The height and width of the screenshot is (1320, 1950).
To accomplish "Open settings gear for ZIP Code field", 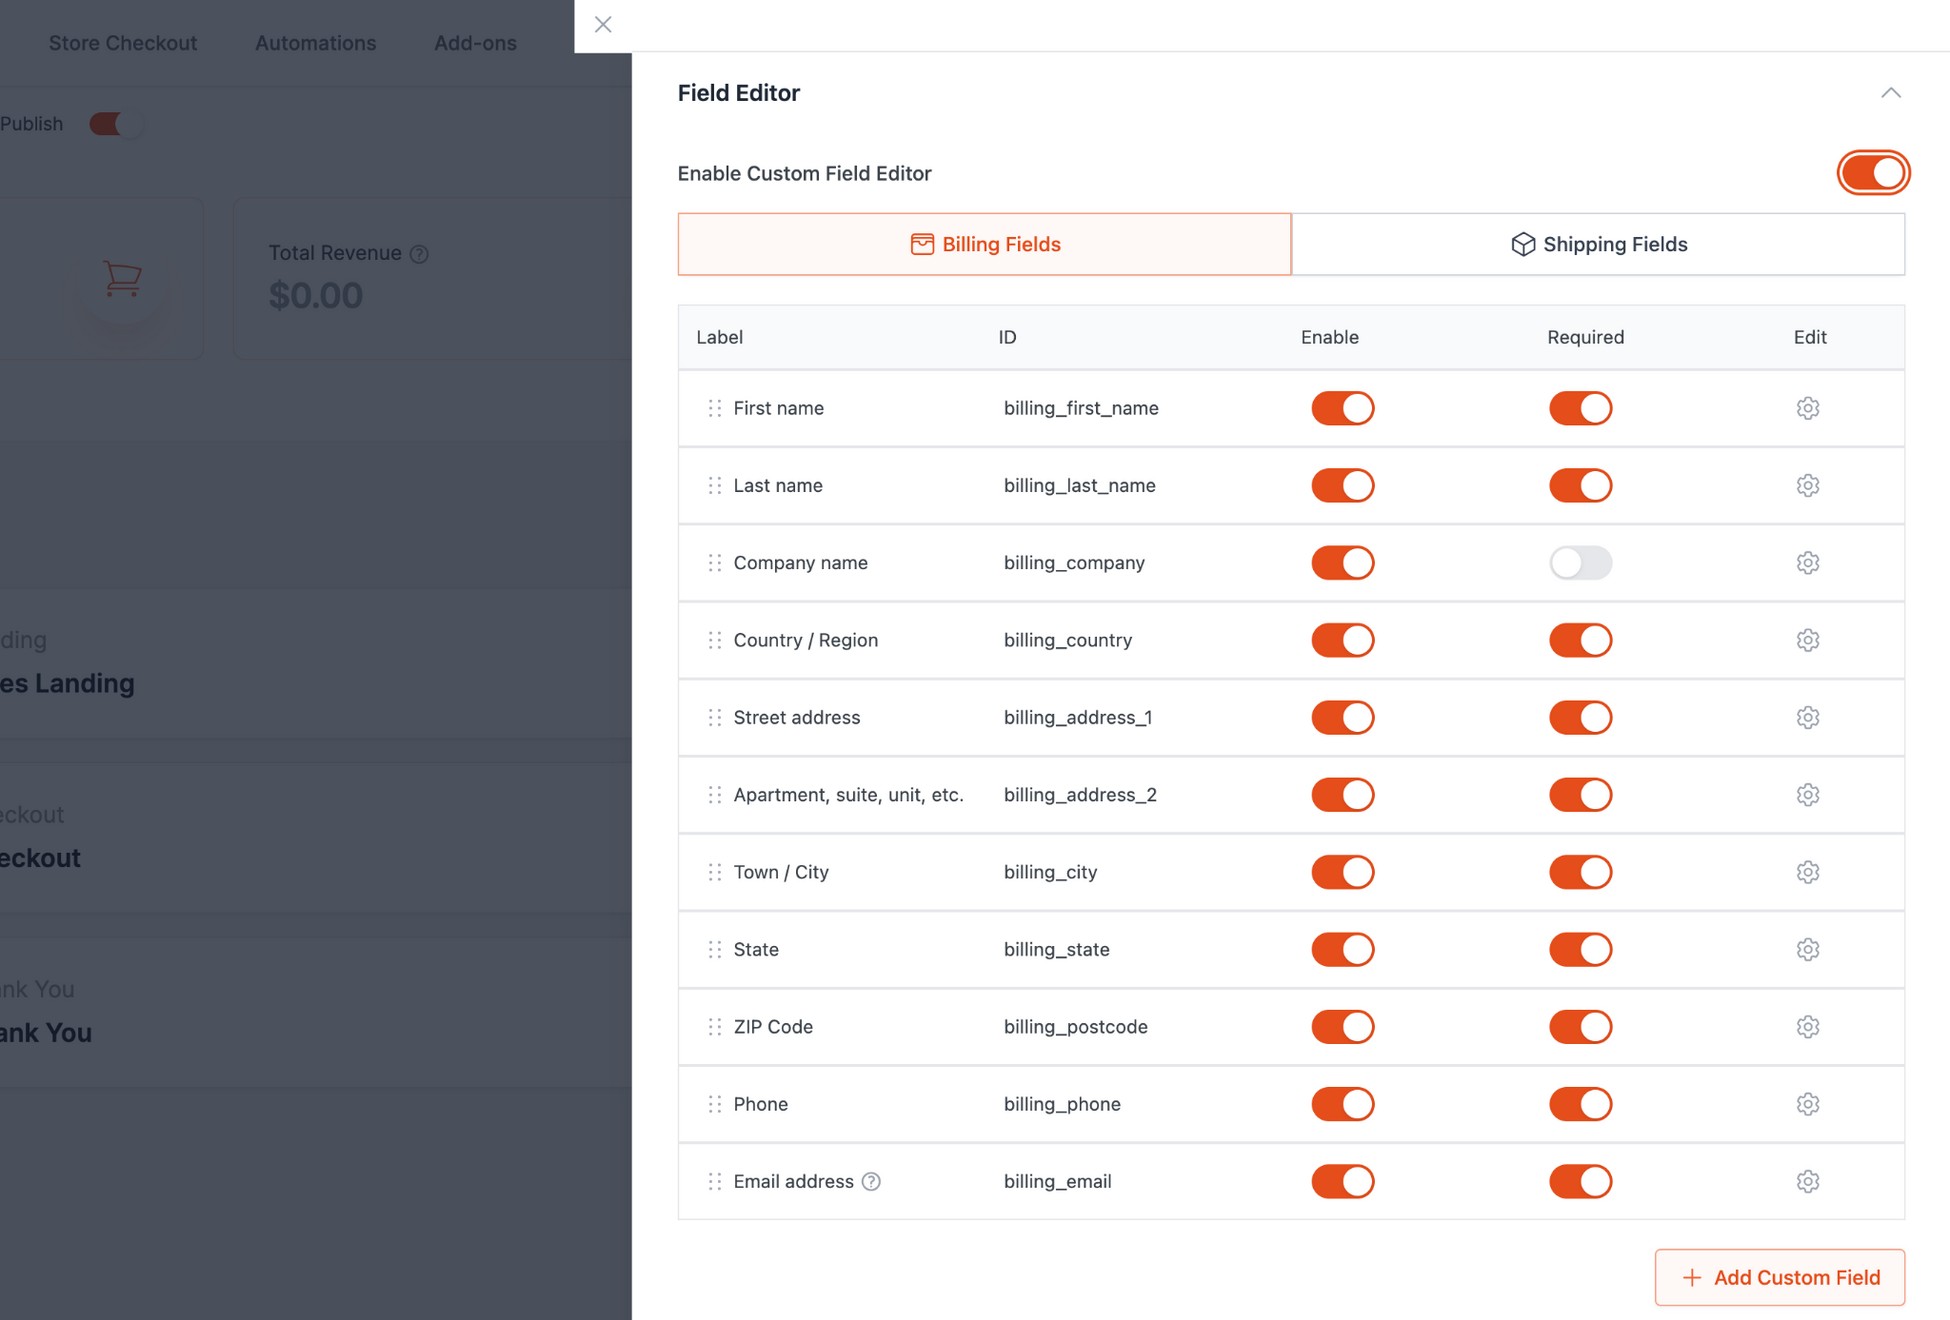I will click(x=1807, y=1027).
